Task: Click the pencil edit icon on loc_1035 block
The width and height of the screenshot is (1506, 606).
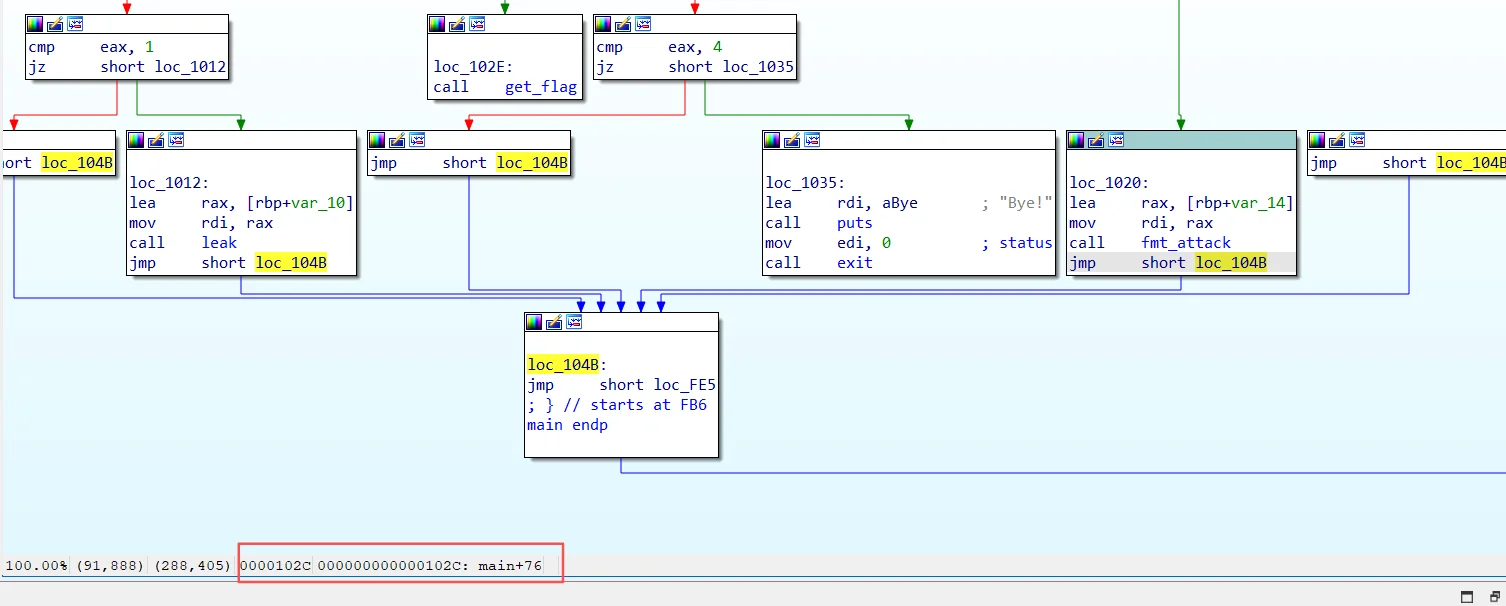Action: (792, 140)
